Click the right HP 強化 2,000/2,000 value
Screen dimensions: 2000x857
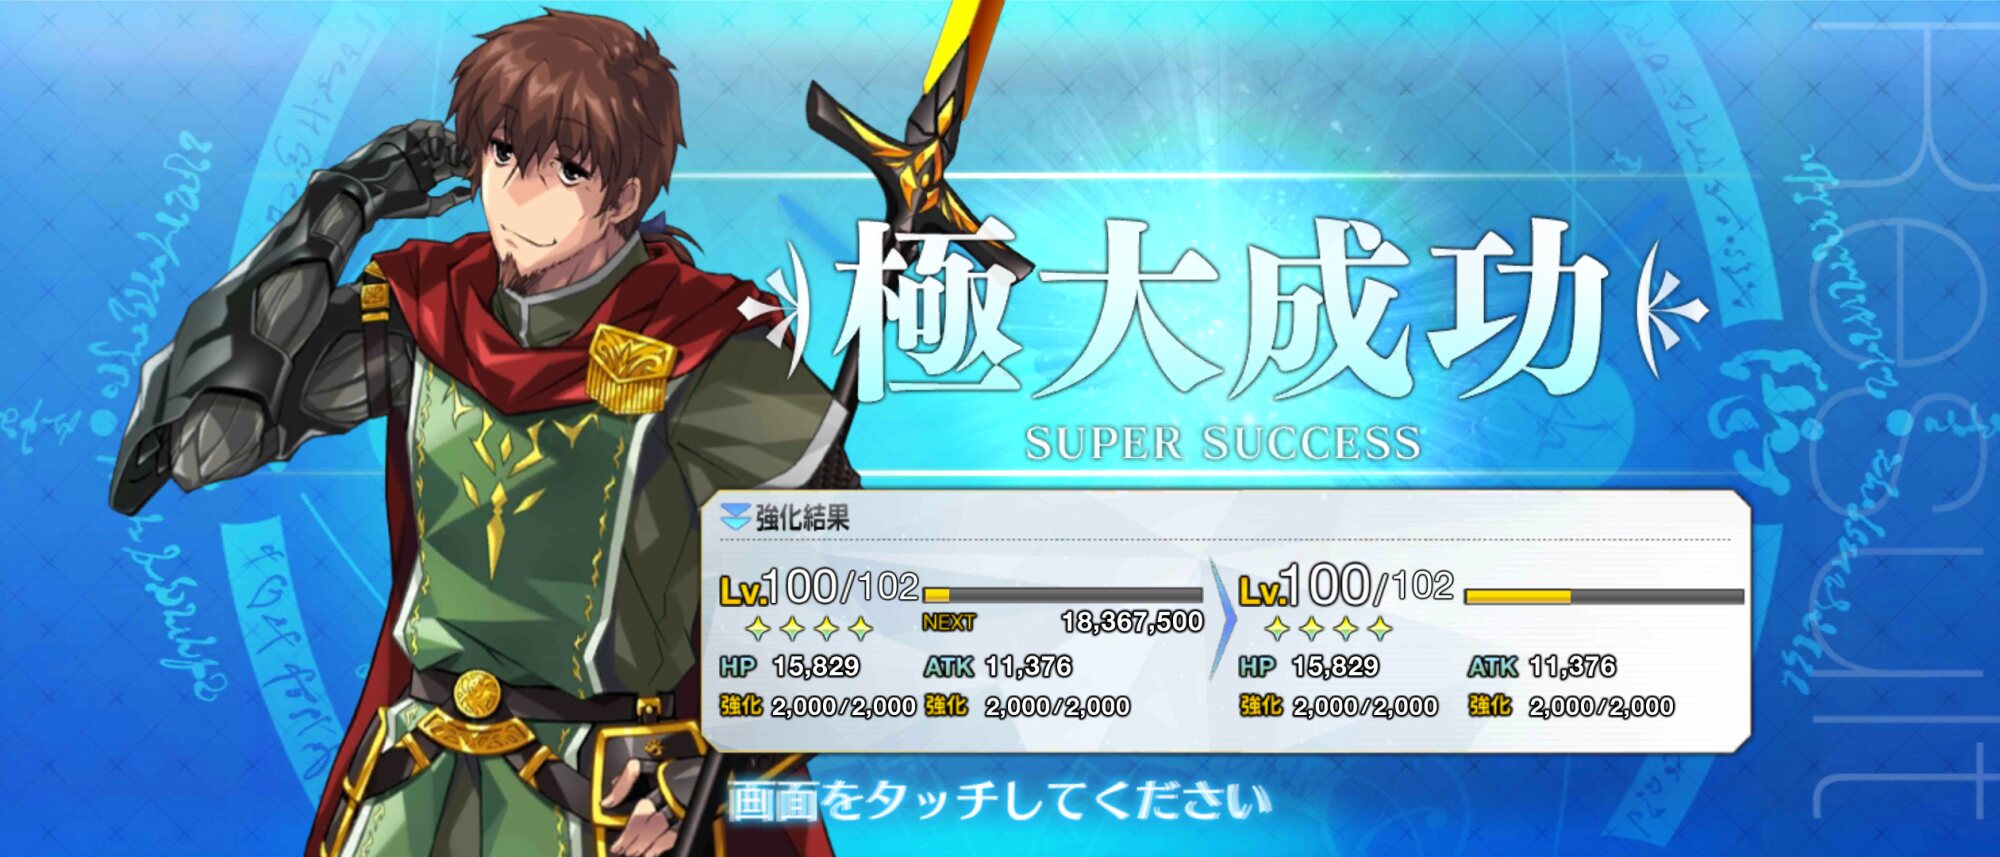[x=1365, y=707]
